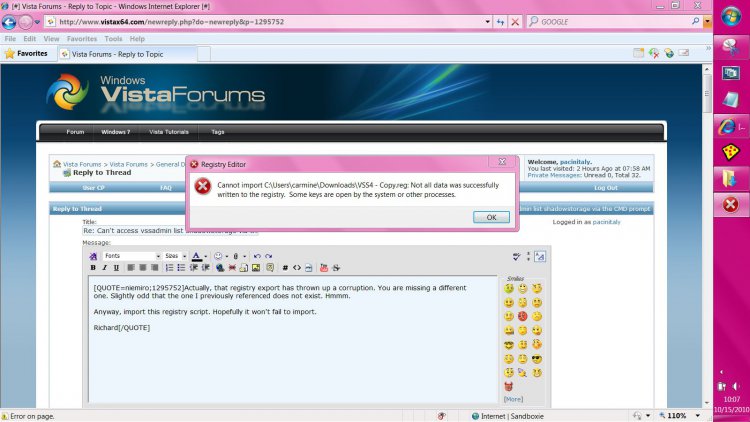Toggle bold formatting in message editor

[x=93, y=268]
